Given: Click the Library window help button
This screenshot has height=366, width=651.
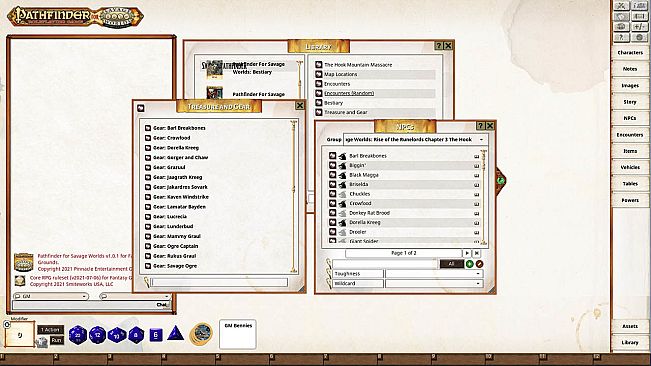Looking at the screenshot, I should 438,46.
